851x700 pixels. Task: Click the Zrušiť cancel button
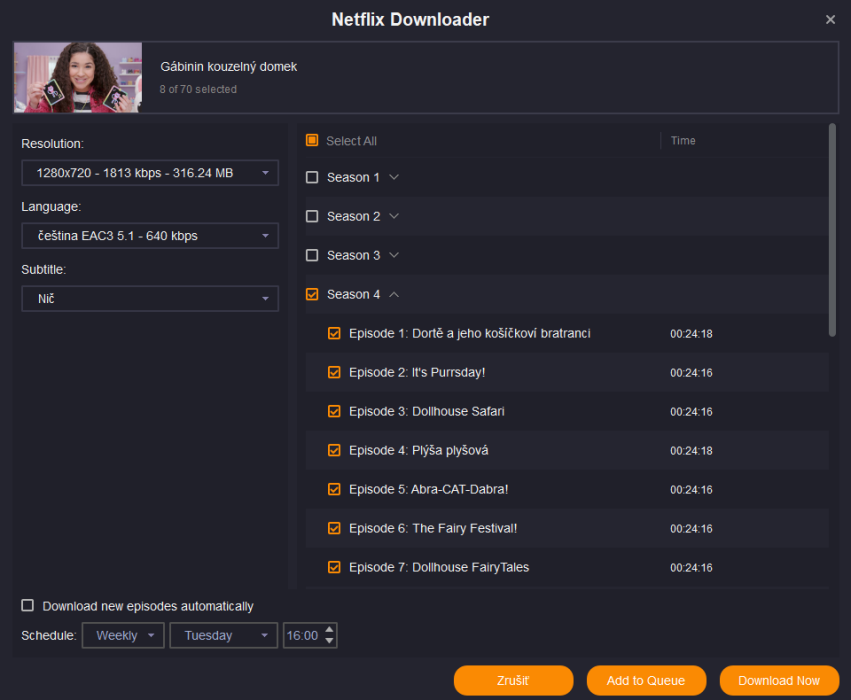click(513, 681)
